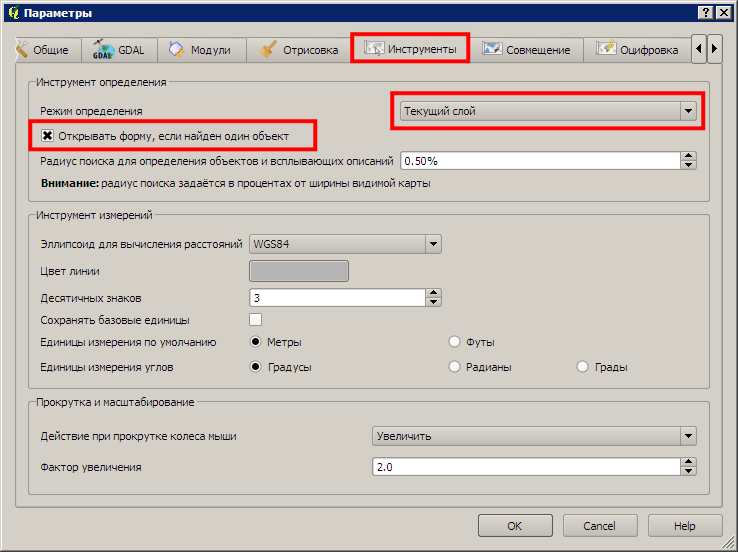Viewport: 738px width, 552px height.
Task: Close the Параметры dialog window
Action: [723, 13]
